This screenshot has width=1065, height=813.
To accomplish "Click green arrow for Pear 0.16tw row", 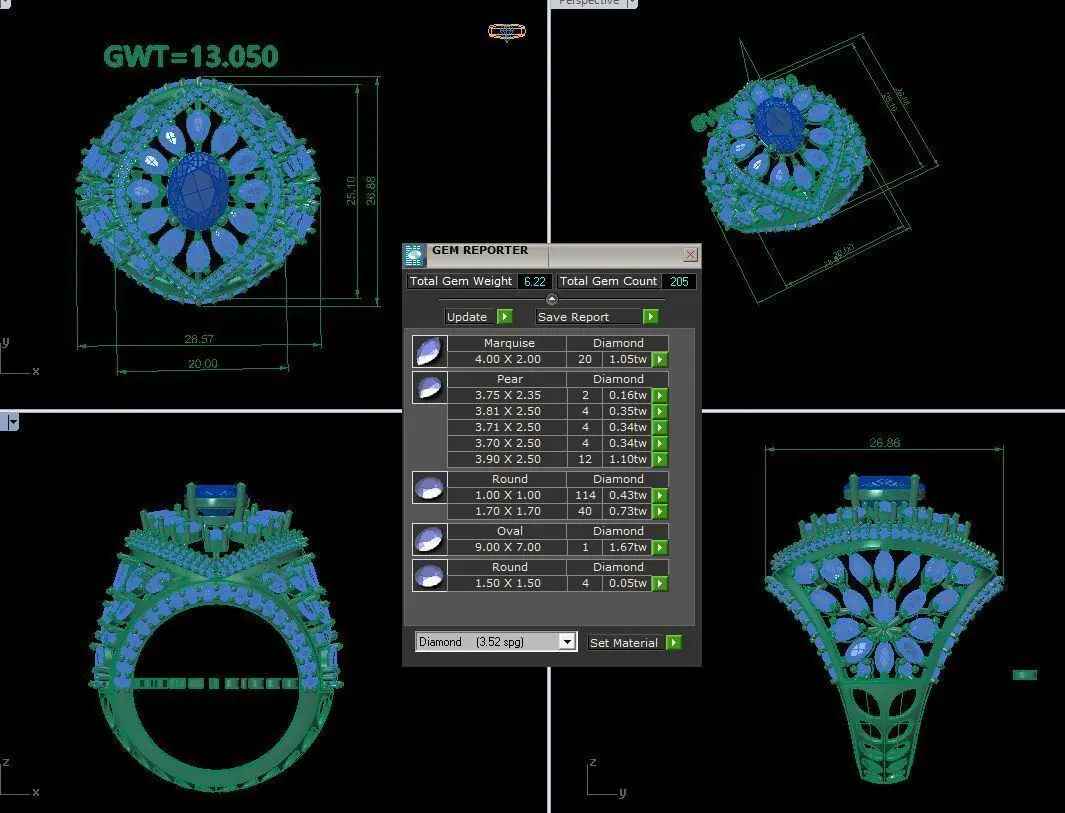I will point(660,395).
